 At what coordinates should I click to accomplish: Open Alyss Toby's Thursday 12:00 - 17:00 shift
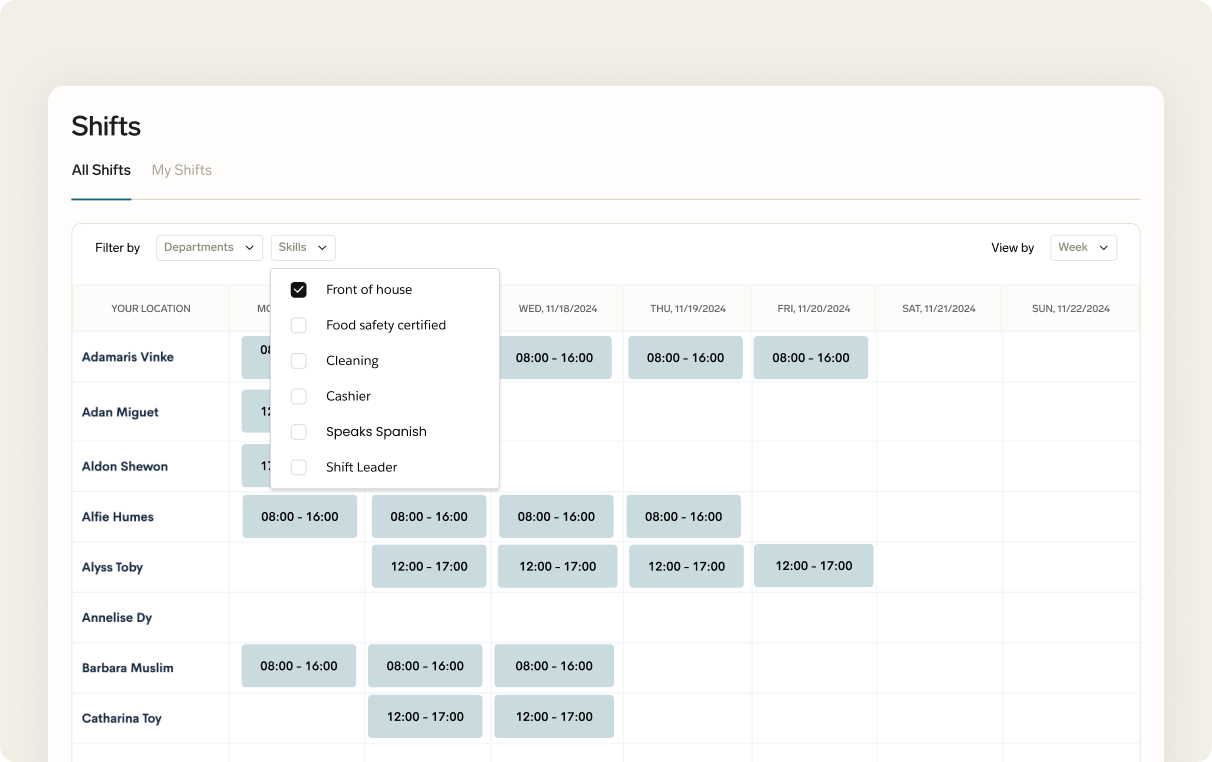[x=687, y=566]
